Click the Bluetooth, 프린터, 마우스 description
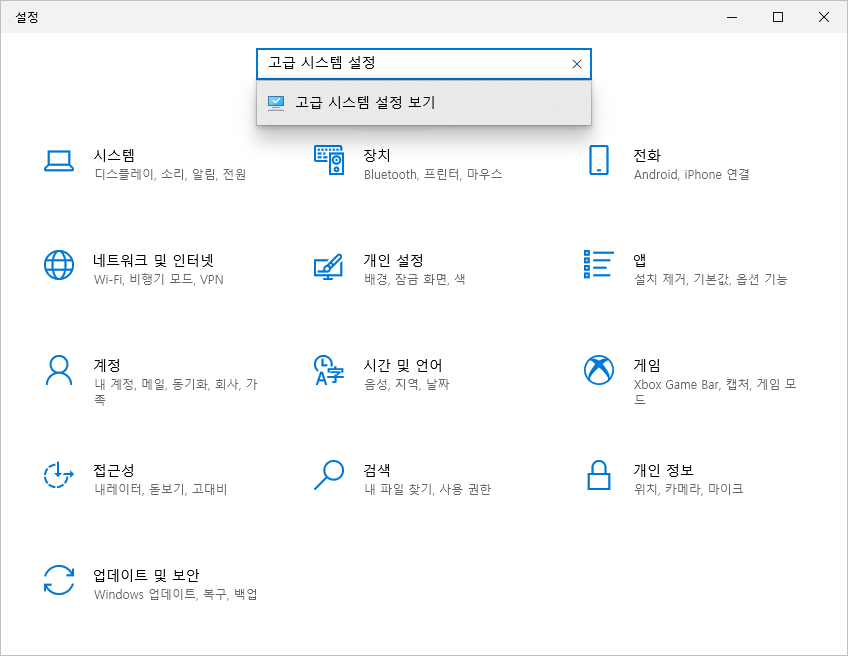The height and width of the screenshot is (656, 848). pyautogui.click(x=433, y=174)
